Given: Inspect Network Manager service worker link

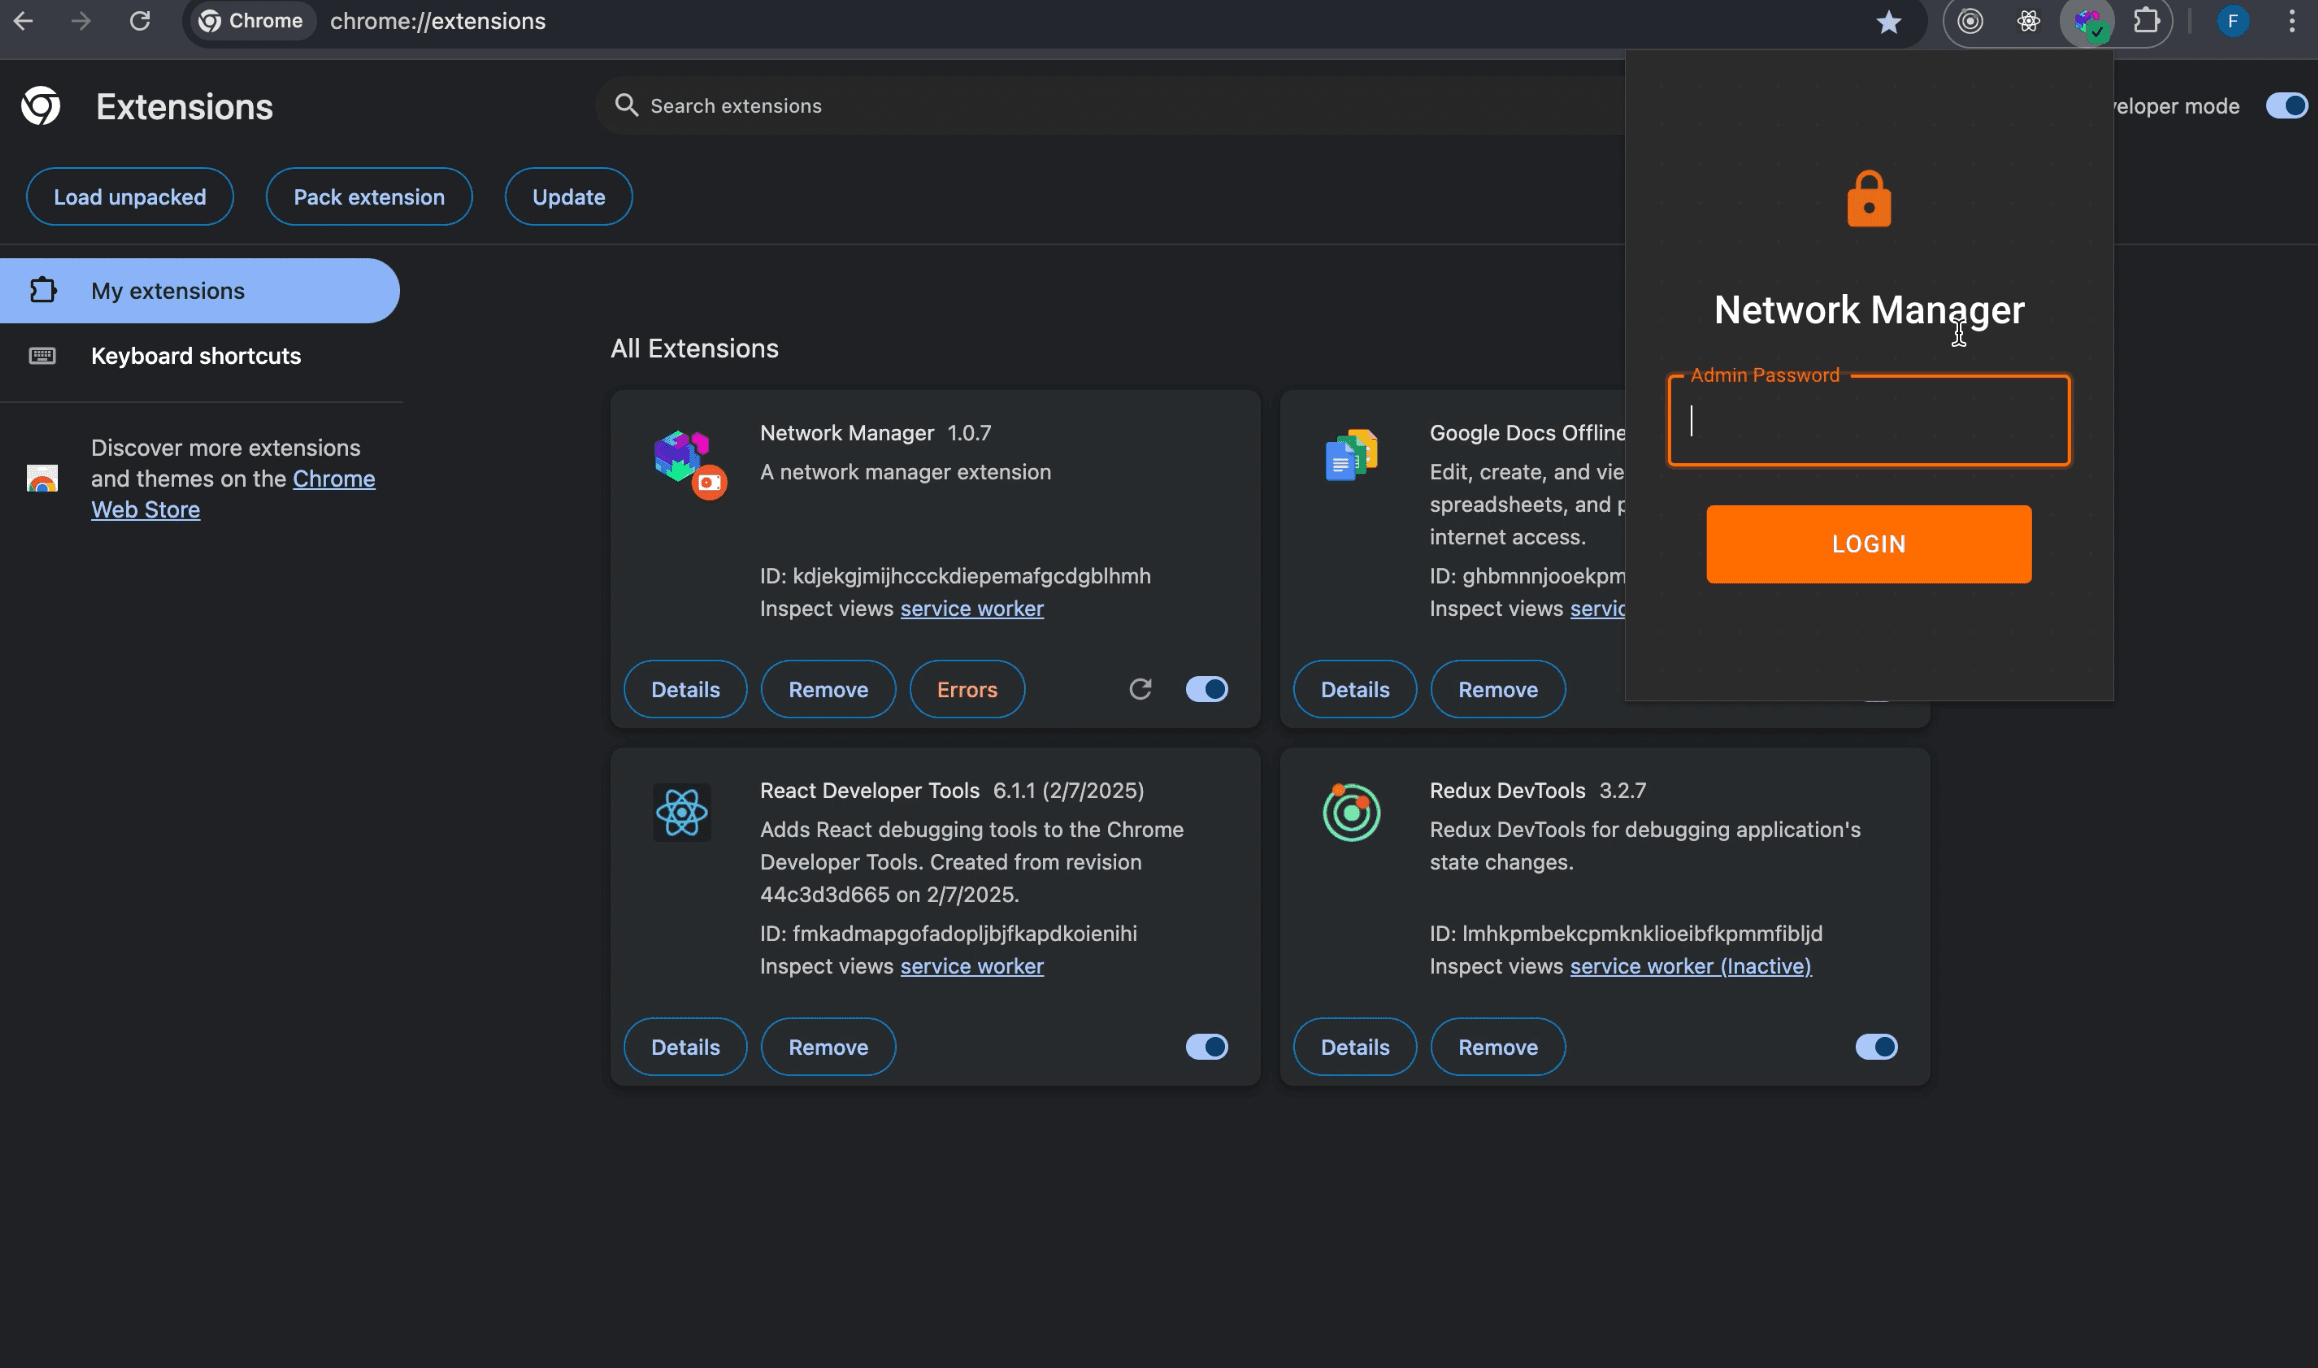Looking at the screenshot, I should [972, 608].
